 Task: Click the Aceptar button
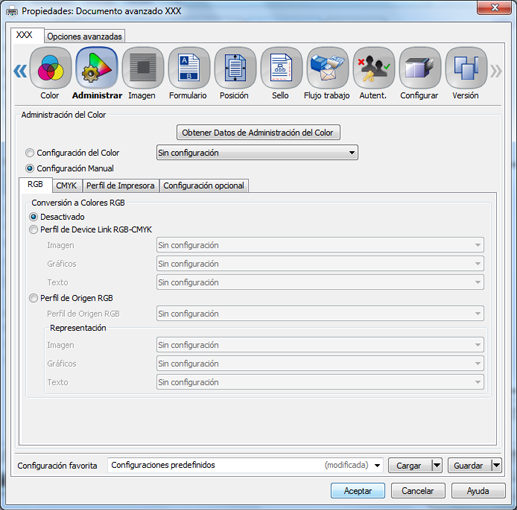[x=358, y=491]
